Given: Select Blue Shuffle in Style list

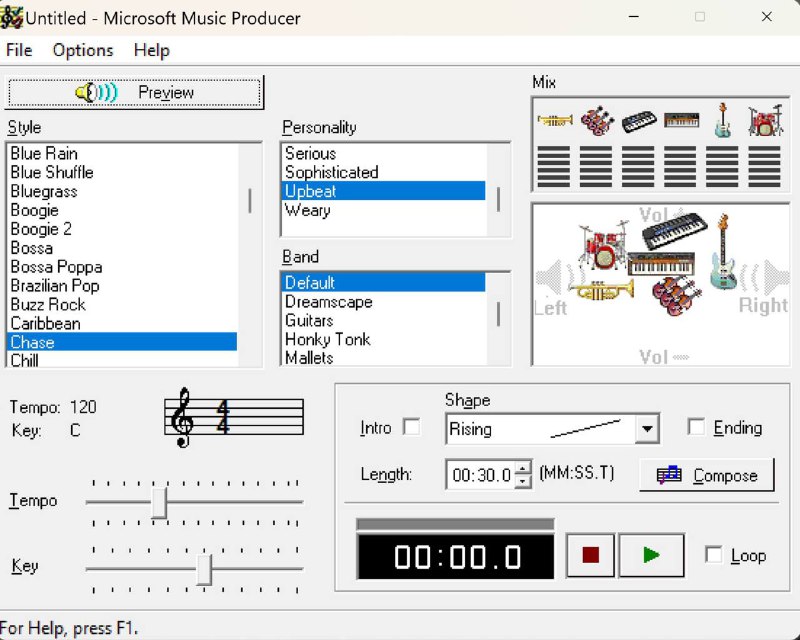Looking at the screenshot, I should [122, 172].
